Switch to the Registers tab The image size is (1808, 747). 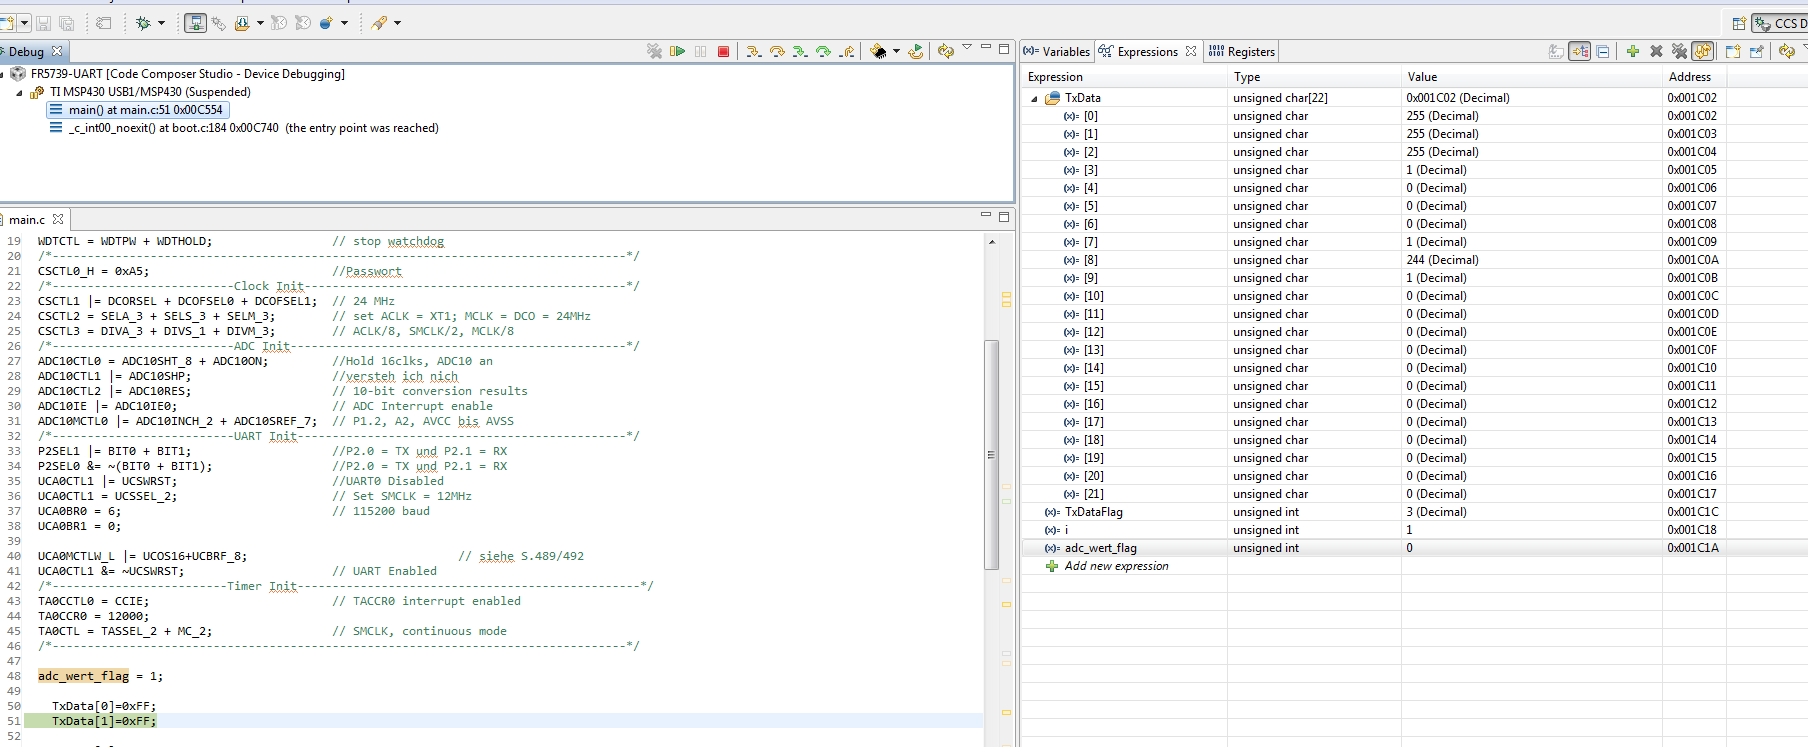pos(1241,51)
